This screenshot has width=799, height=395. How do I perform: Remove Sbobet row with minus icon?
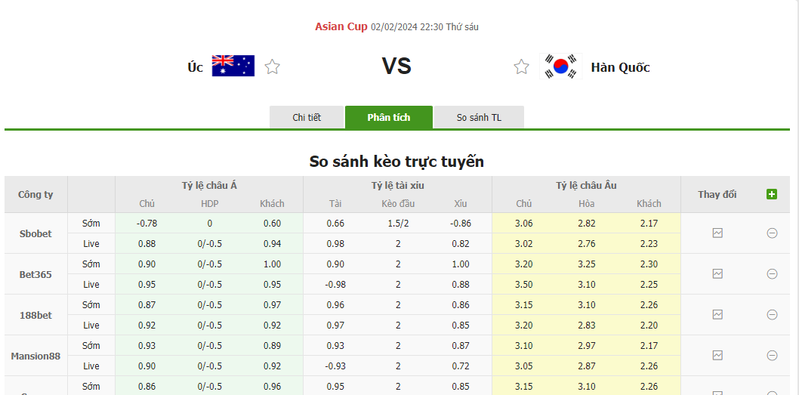point(772,233)
